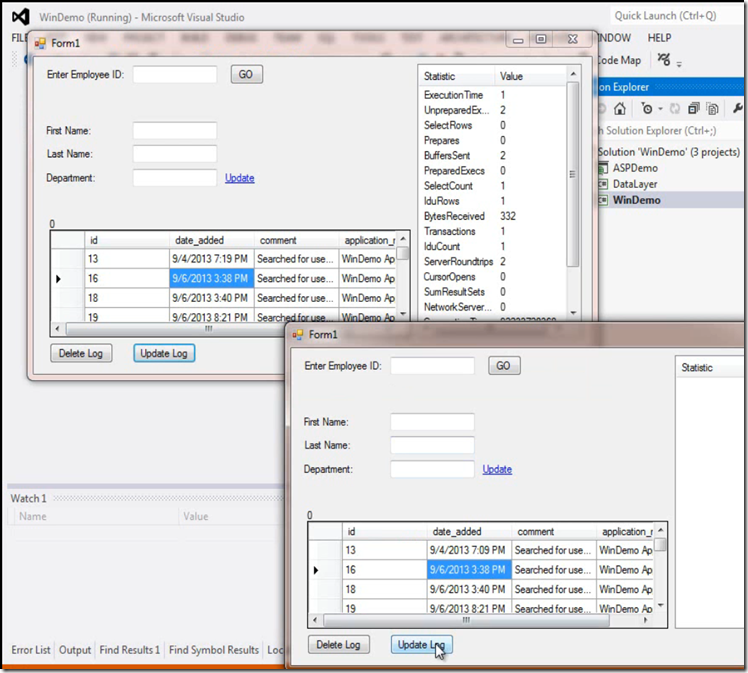This screenshot has height=673, width=748.
Task: Switch to the Output tab
Action: tap(75, 650)
